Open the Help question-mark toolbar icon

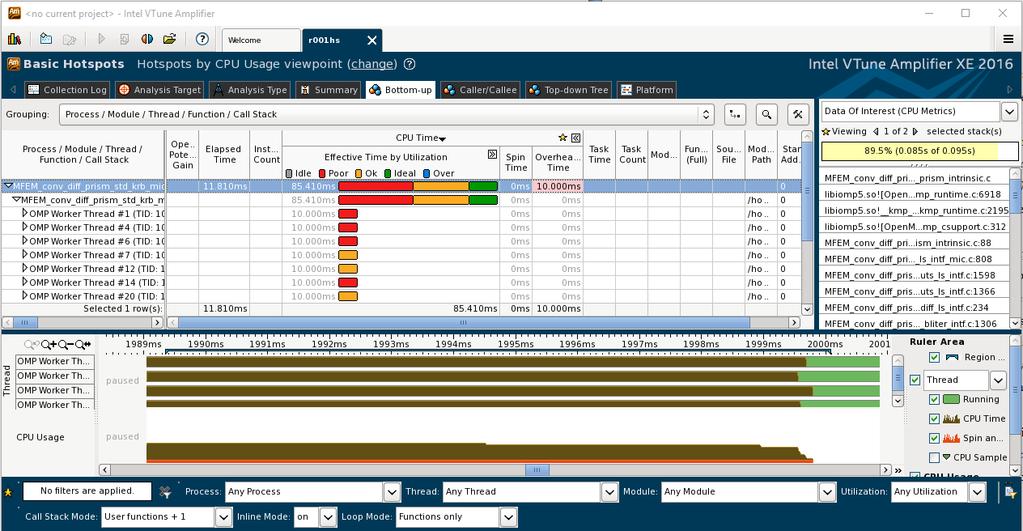click(x=202, y=39)
